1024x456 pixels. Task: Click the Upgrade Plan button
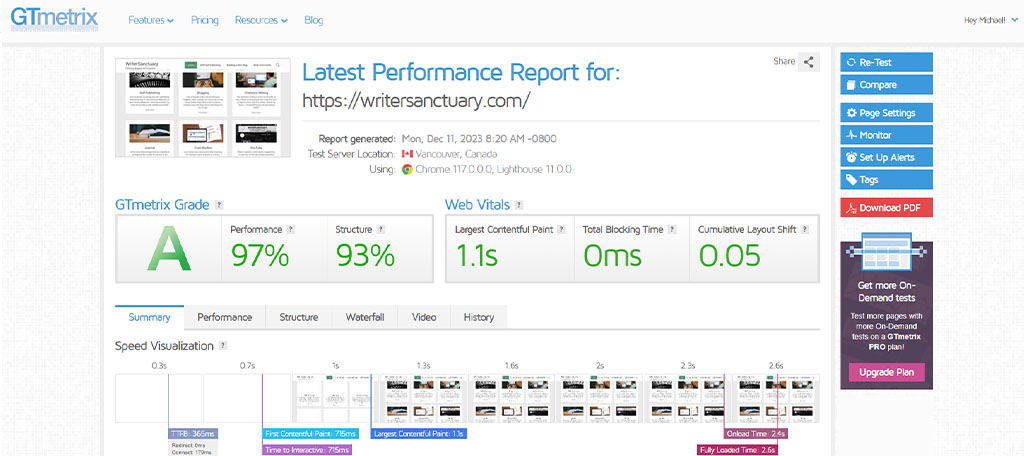[x=886, y=372]
